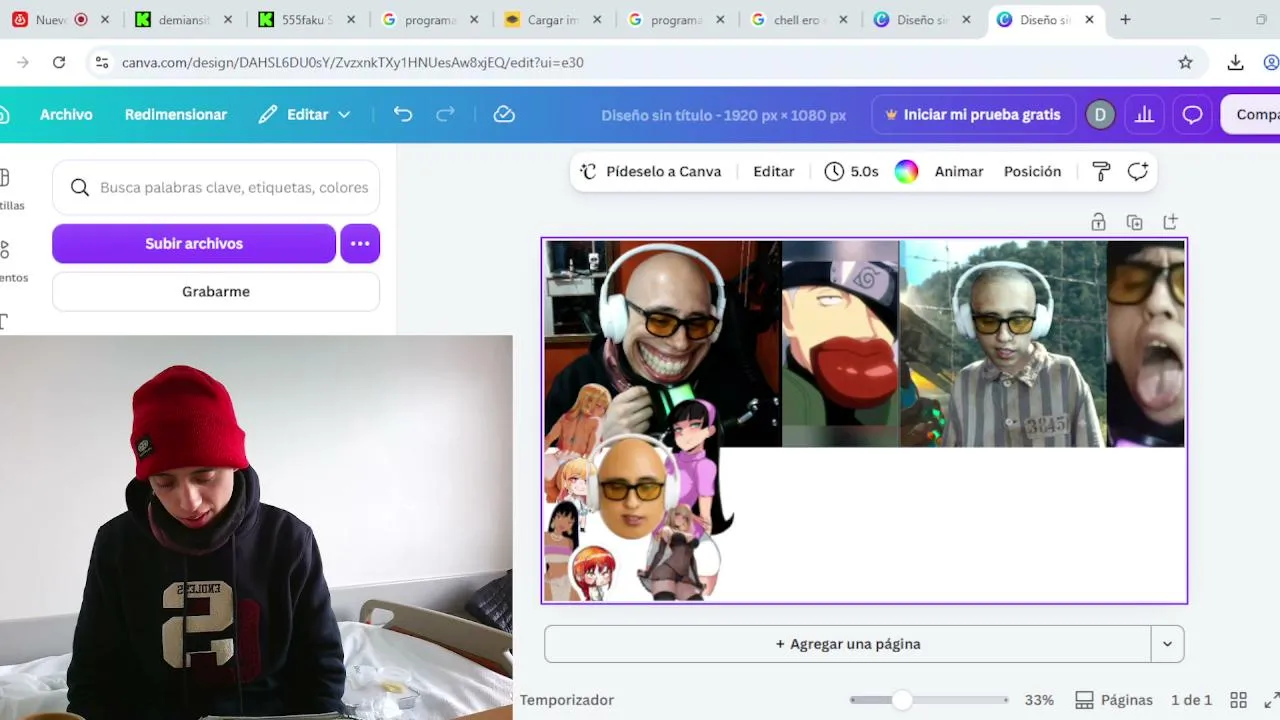Open the purple more options button

click(x=360, y=244)
